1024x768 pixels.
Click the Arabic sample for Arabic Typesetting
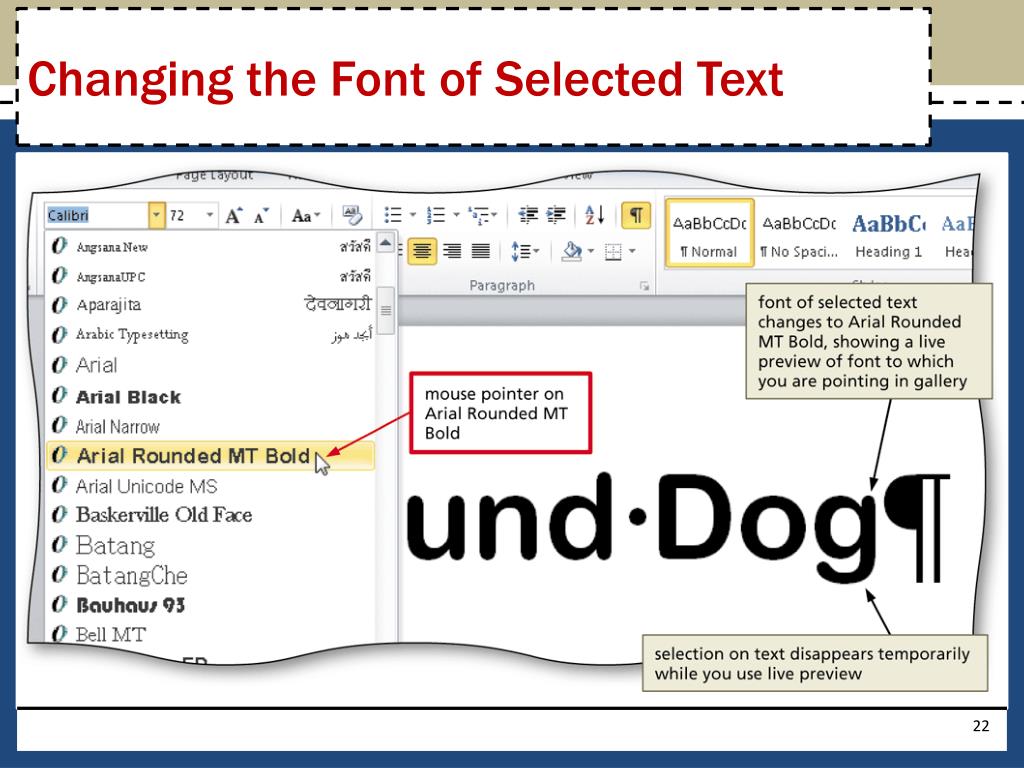(351, 335)
